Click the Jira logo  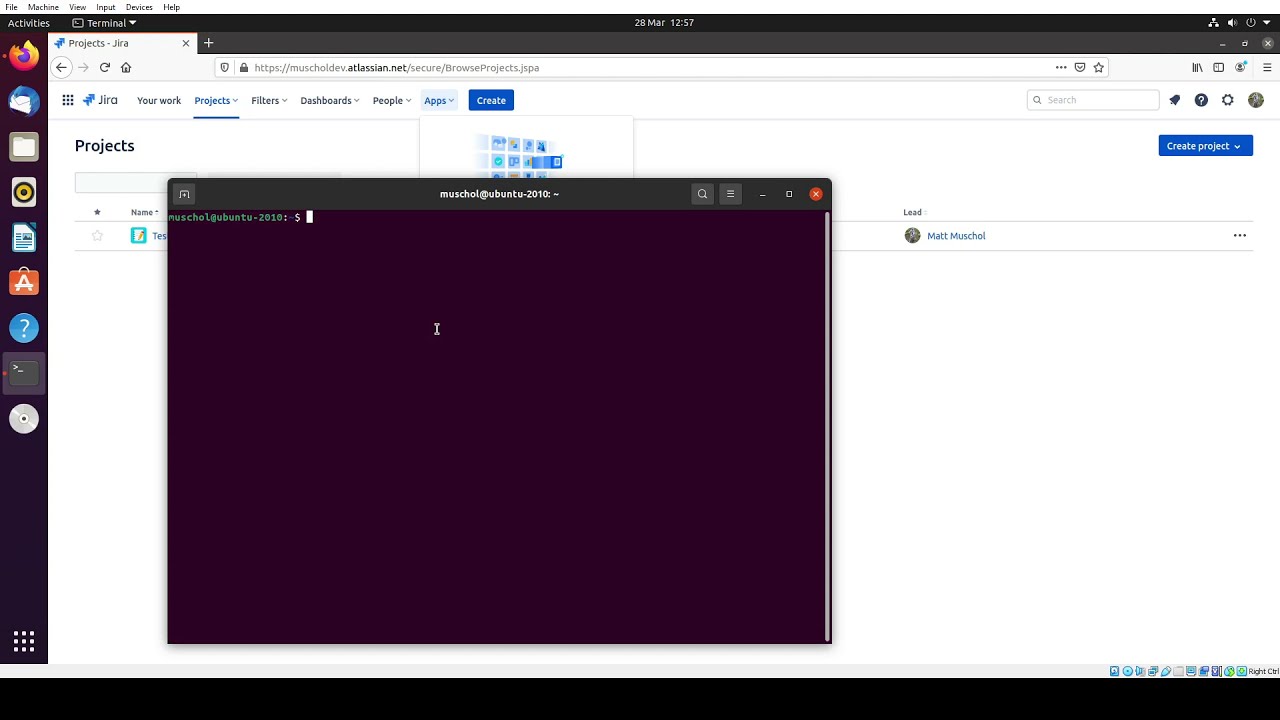100,100
